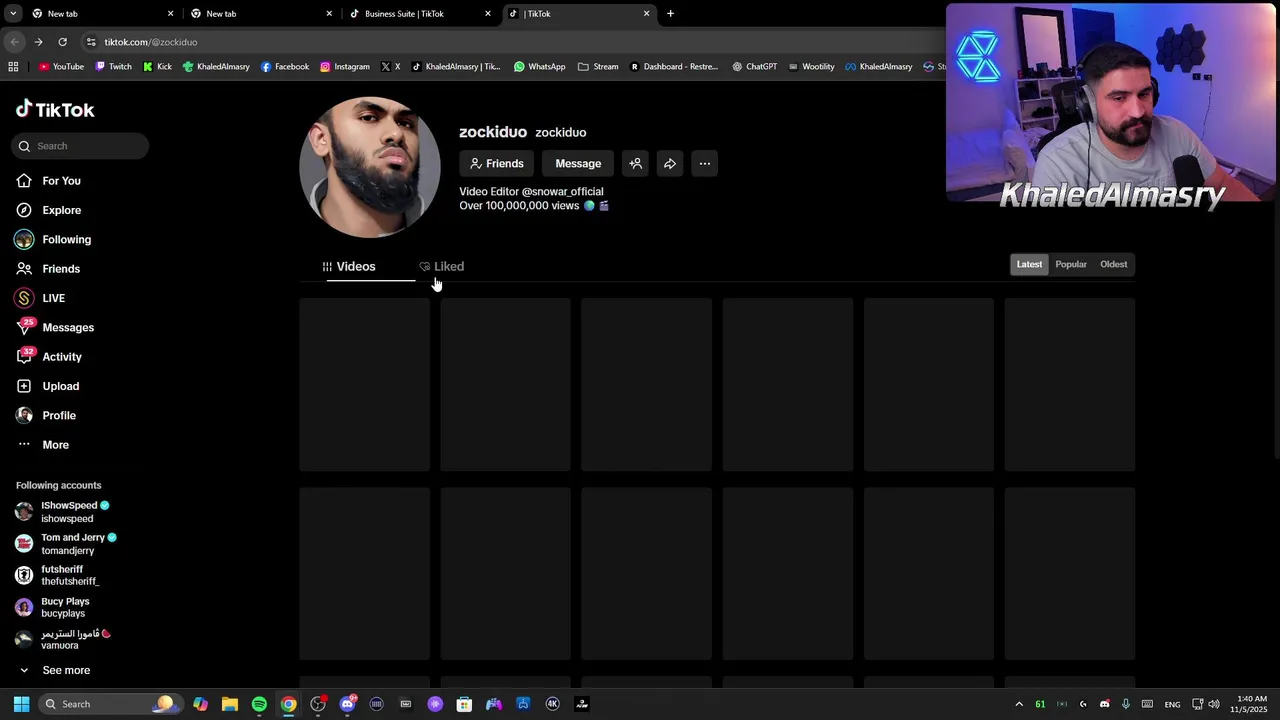Show hidden system tray icons
This screenshot has width=1280, height=720.
[1019, 704]
